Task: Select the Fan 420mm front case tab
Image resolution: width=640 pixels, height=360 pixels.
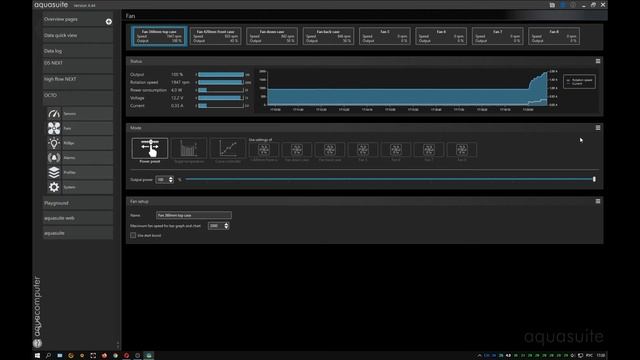Action: (216, 36)
